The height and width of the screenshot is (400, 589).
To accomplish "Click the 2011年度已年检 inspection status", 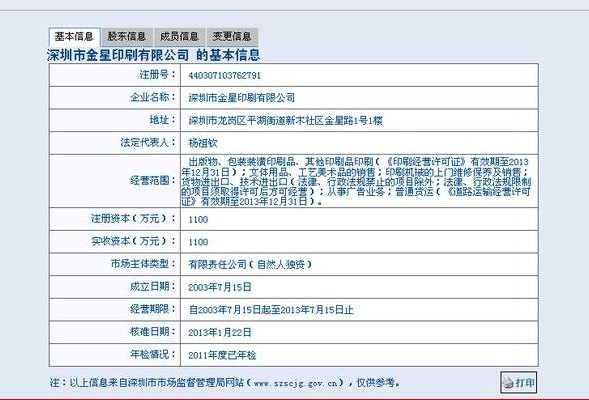I will point(222,355).
